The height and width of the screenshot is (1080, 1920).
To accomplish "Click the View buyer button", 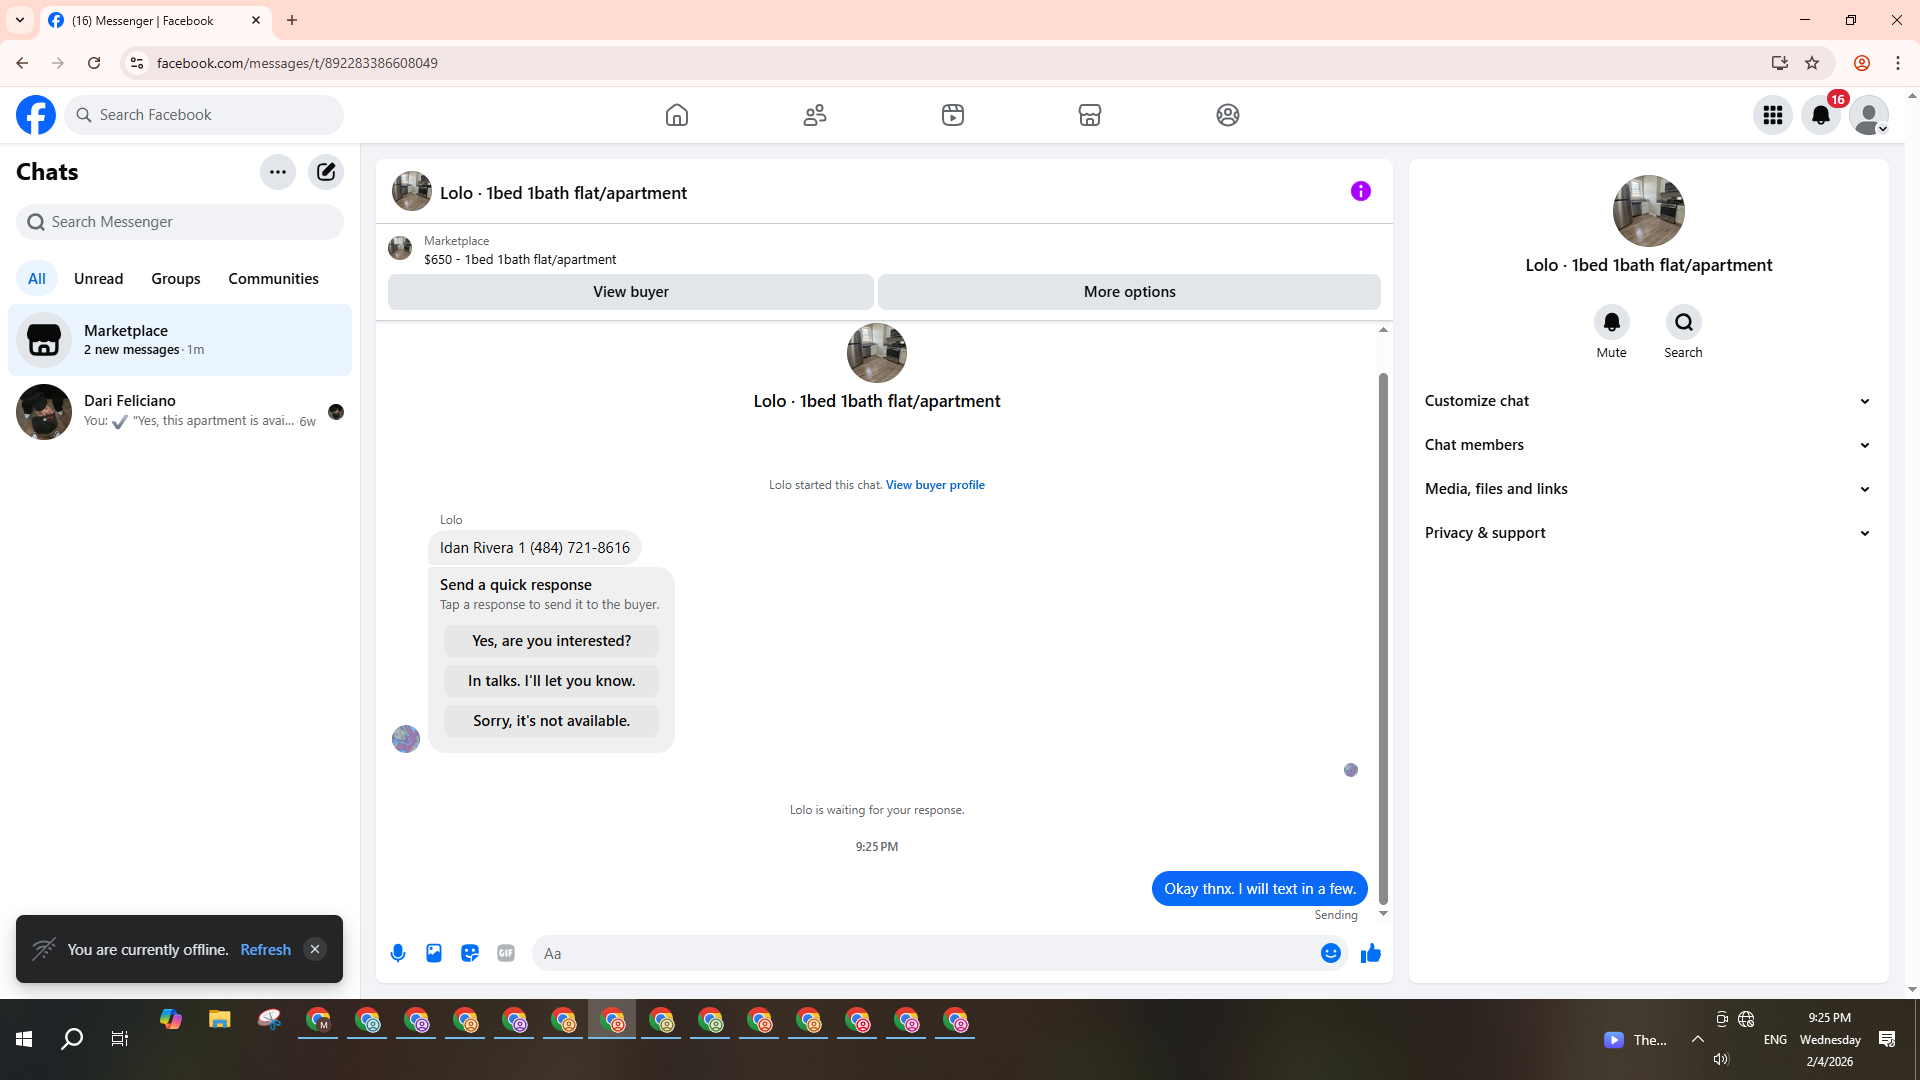I will pos(630,292).
